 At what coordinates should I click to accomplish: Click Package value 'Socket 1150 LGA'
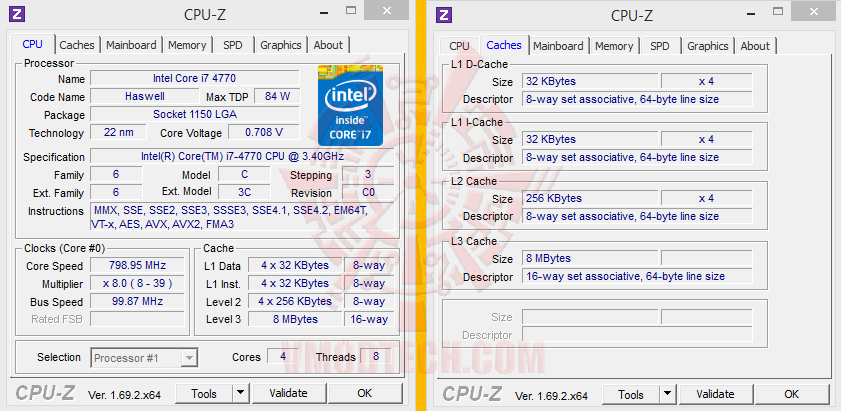click(x=195, y=114)
